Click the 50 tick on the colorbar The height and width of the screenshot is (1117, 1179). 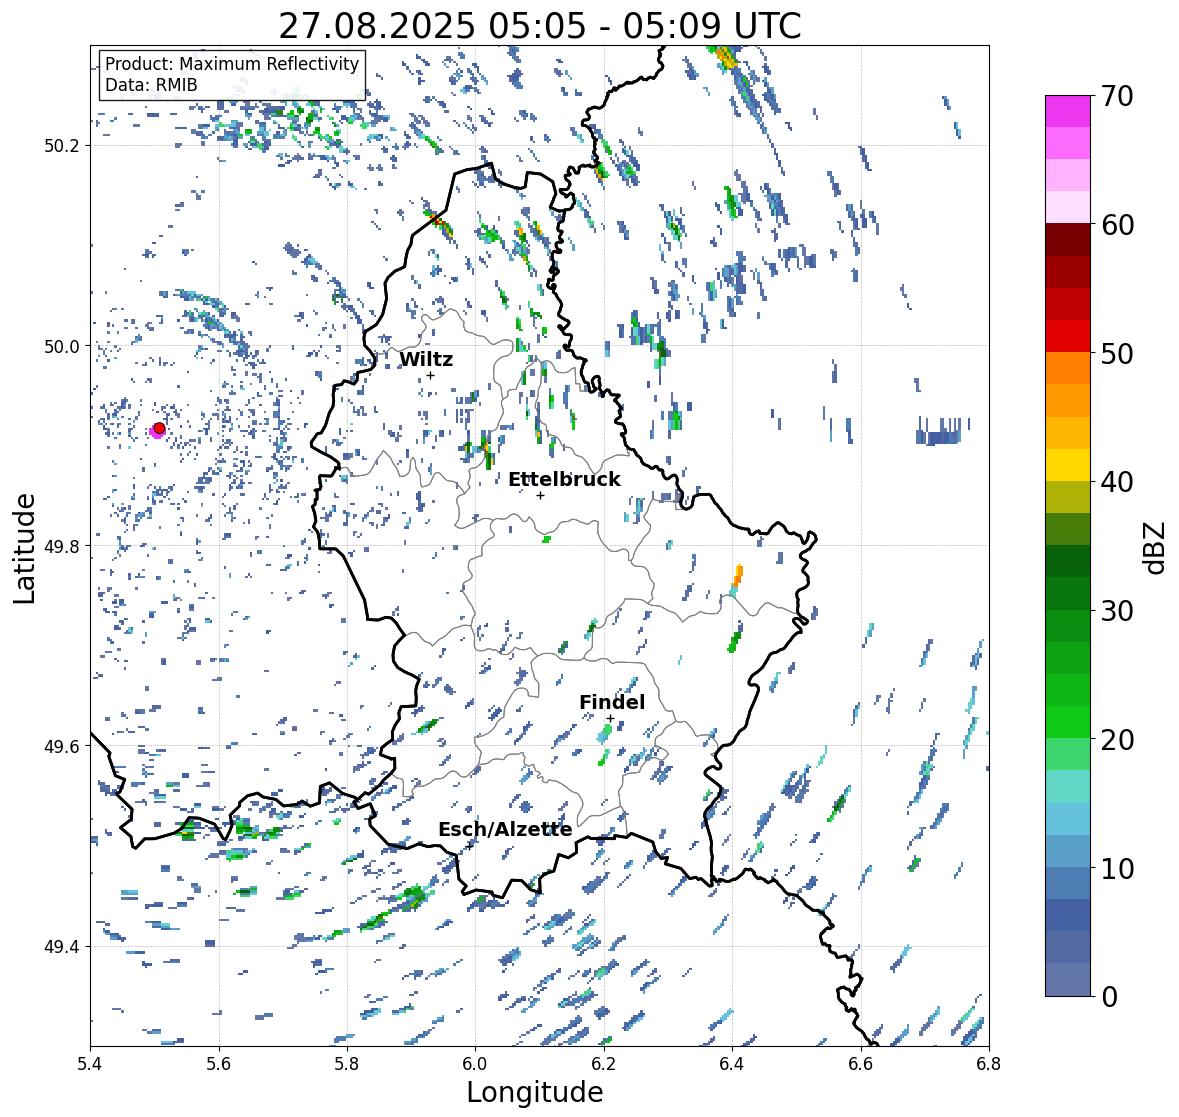1117,353
